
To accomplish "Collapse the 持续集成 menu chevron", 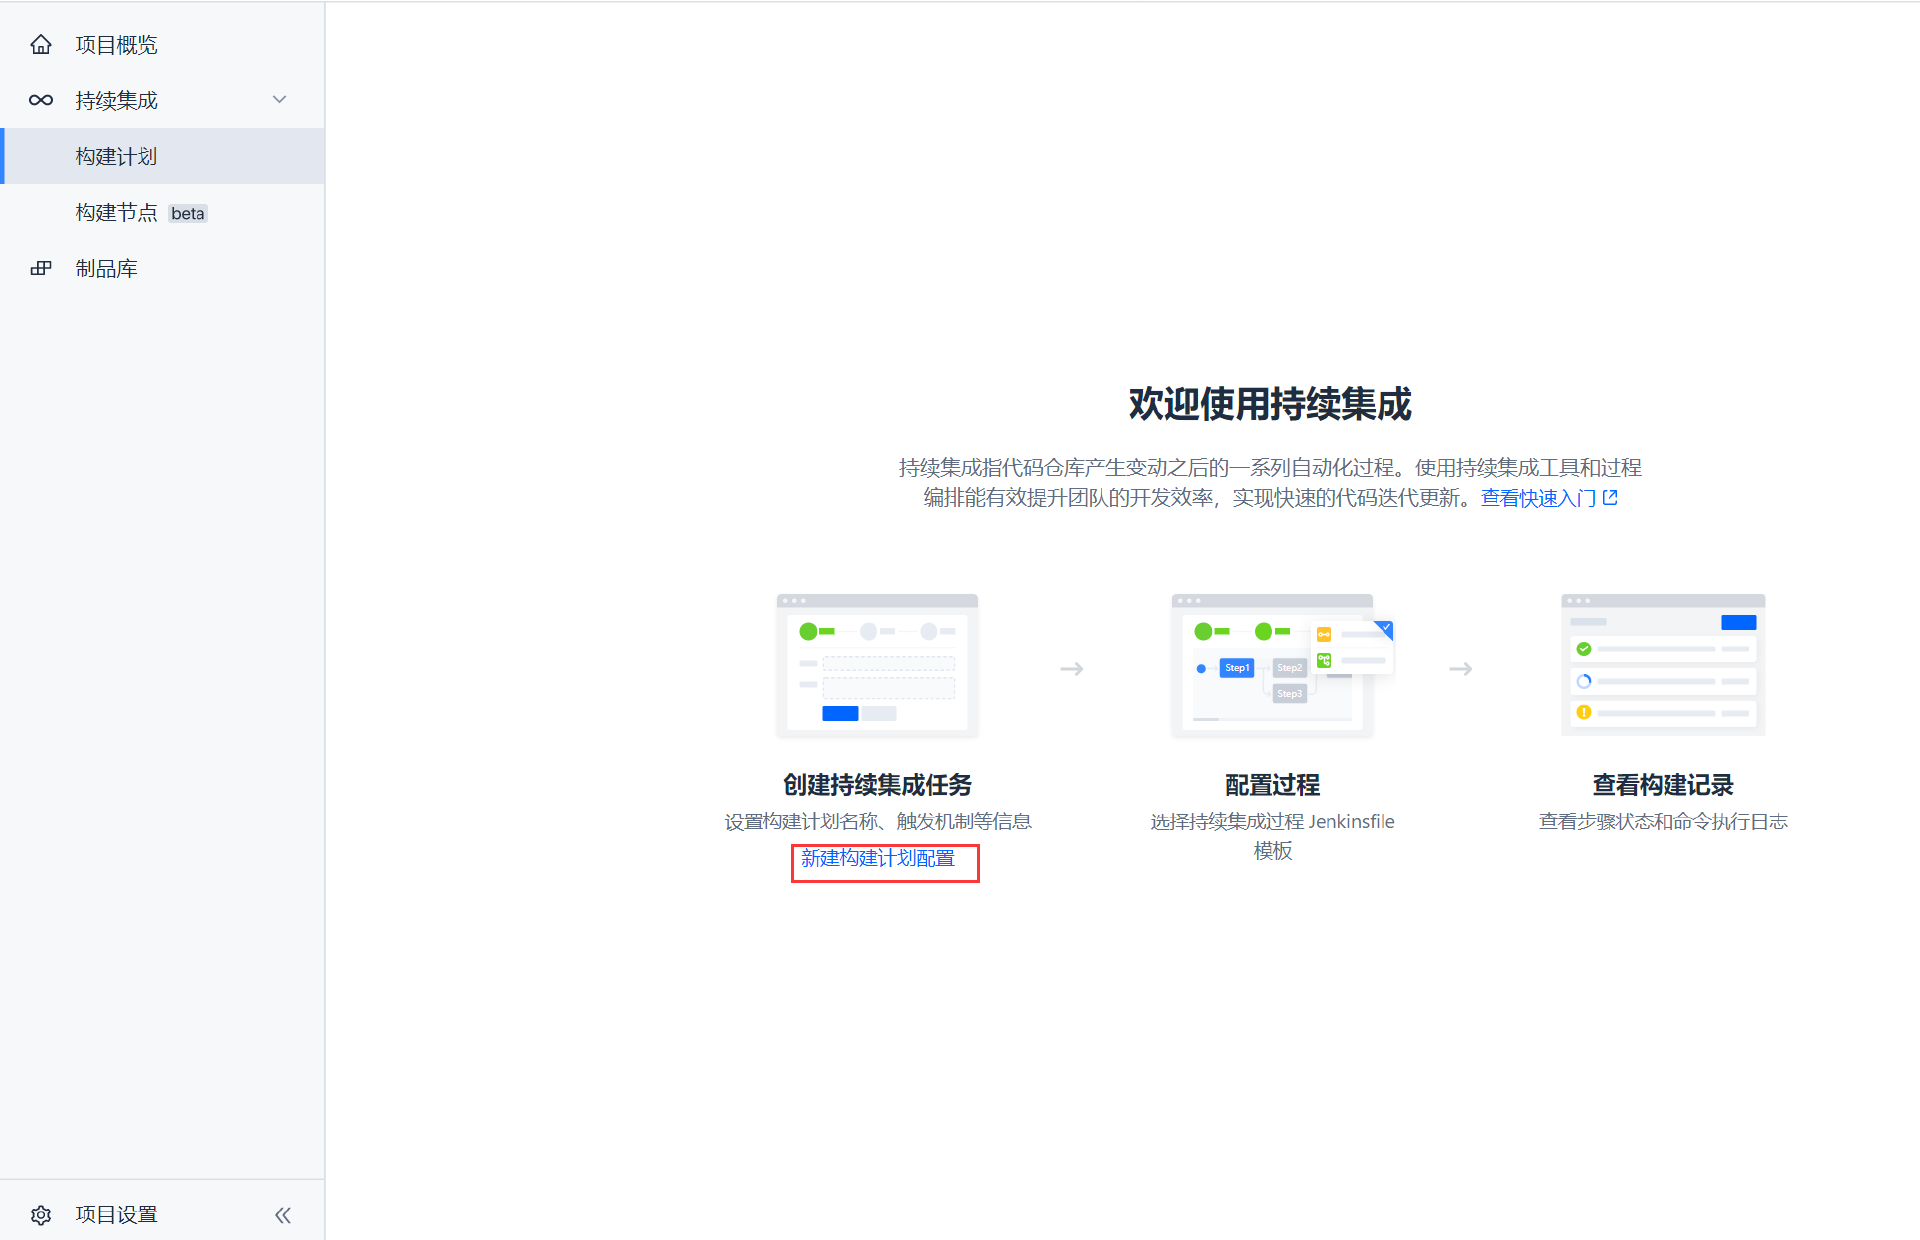I will coord(280,100).
